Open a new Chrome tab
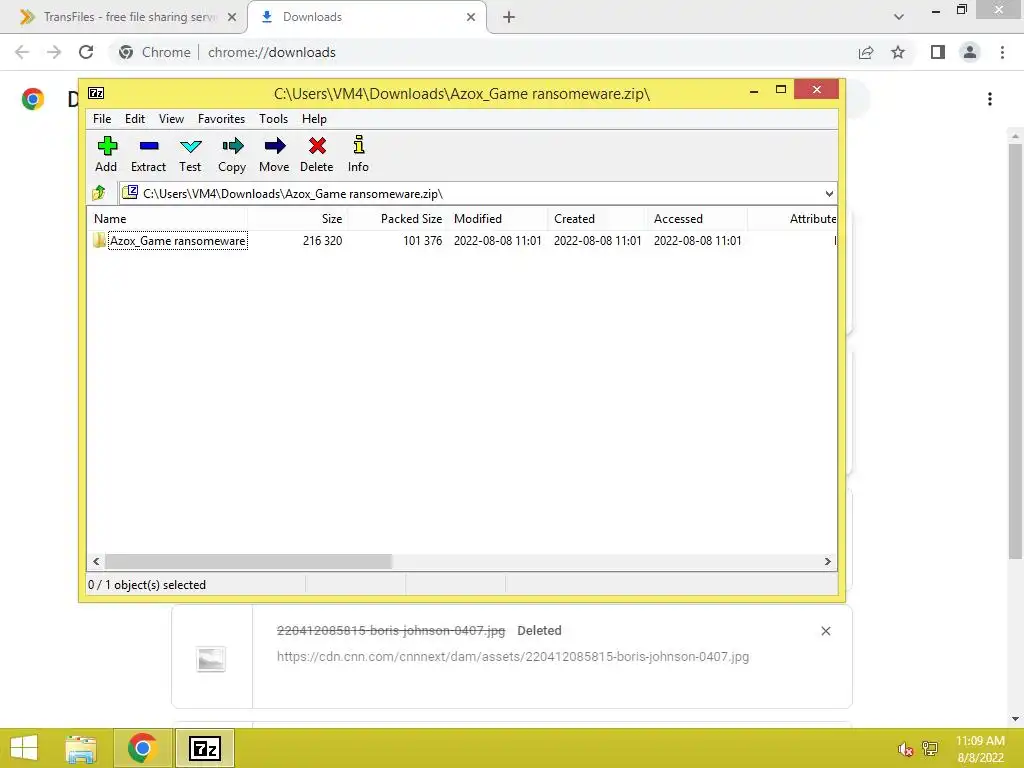 (x=509, y=17)
